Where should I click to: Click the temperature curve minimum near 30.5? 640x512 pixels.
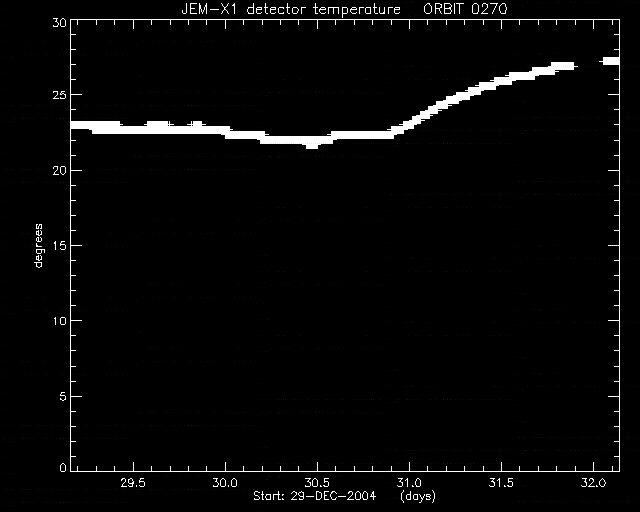coord(312,145)
